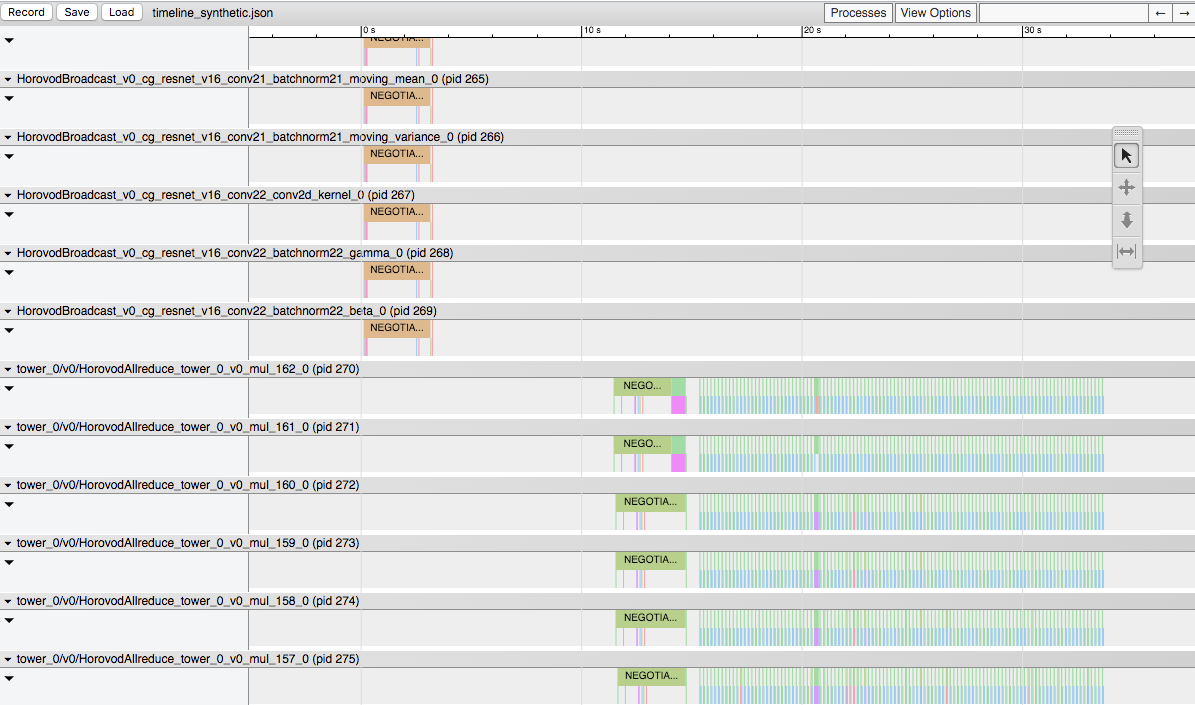Select the NEGOTIA... slice in pid 268 row
Image resolution: width=1195 pixels, height=705 pixels.
point(397,270)
